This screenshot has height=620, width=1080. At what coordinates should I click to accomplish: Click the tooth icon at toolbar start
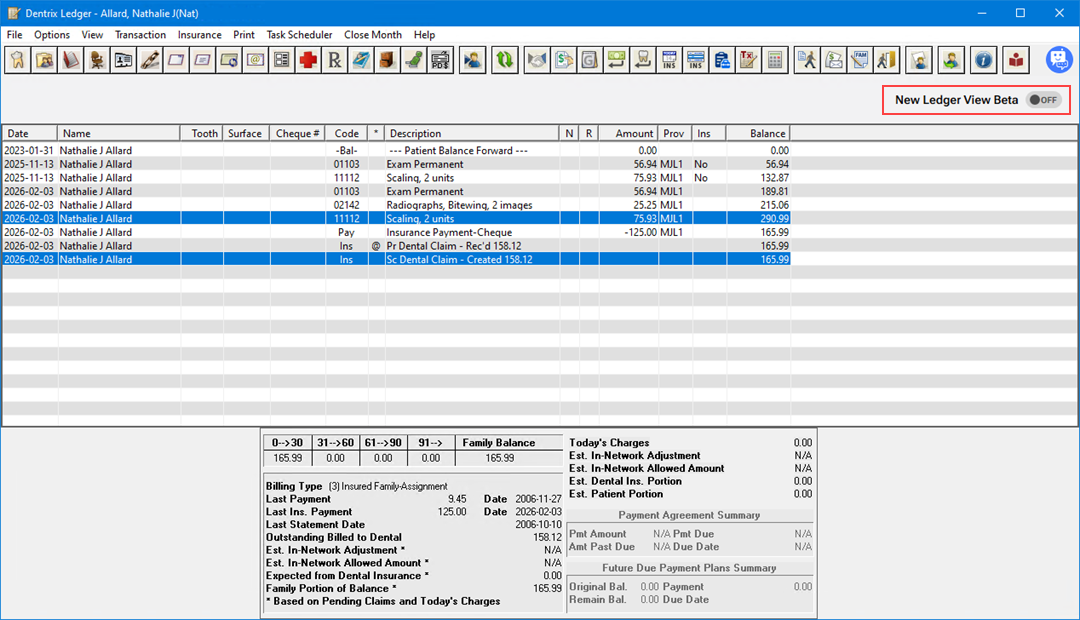17,60
